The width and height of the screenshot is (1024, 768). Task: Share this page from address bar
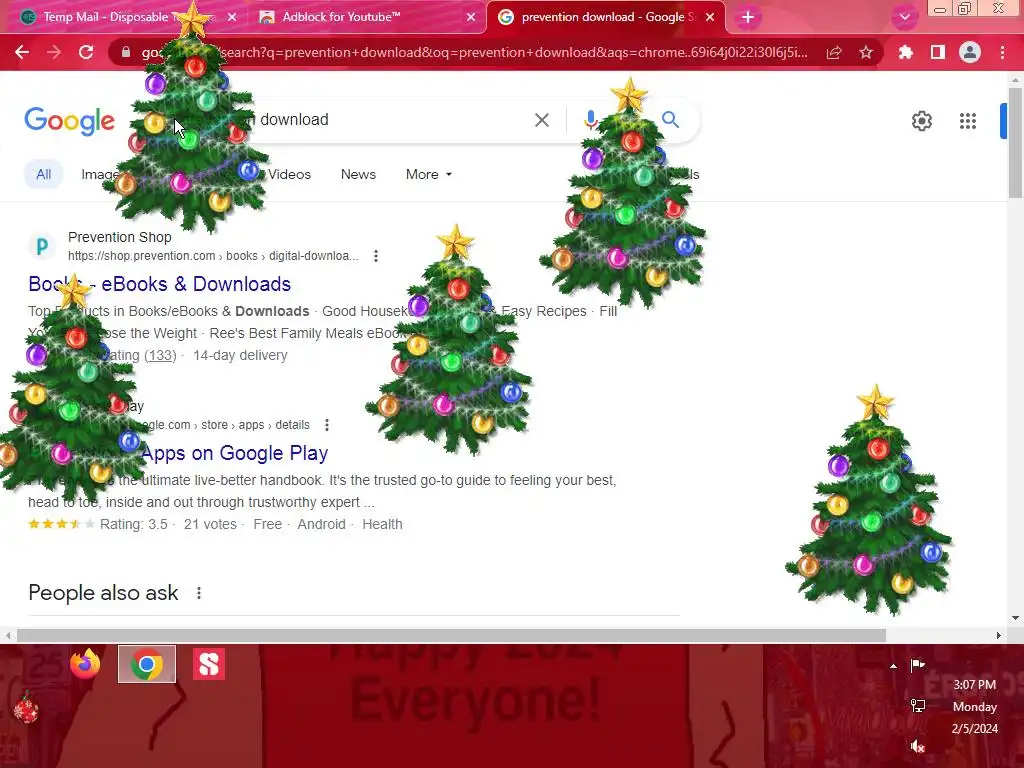pos(834,53)
